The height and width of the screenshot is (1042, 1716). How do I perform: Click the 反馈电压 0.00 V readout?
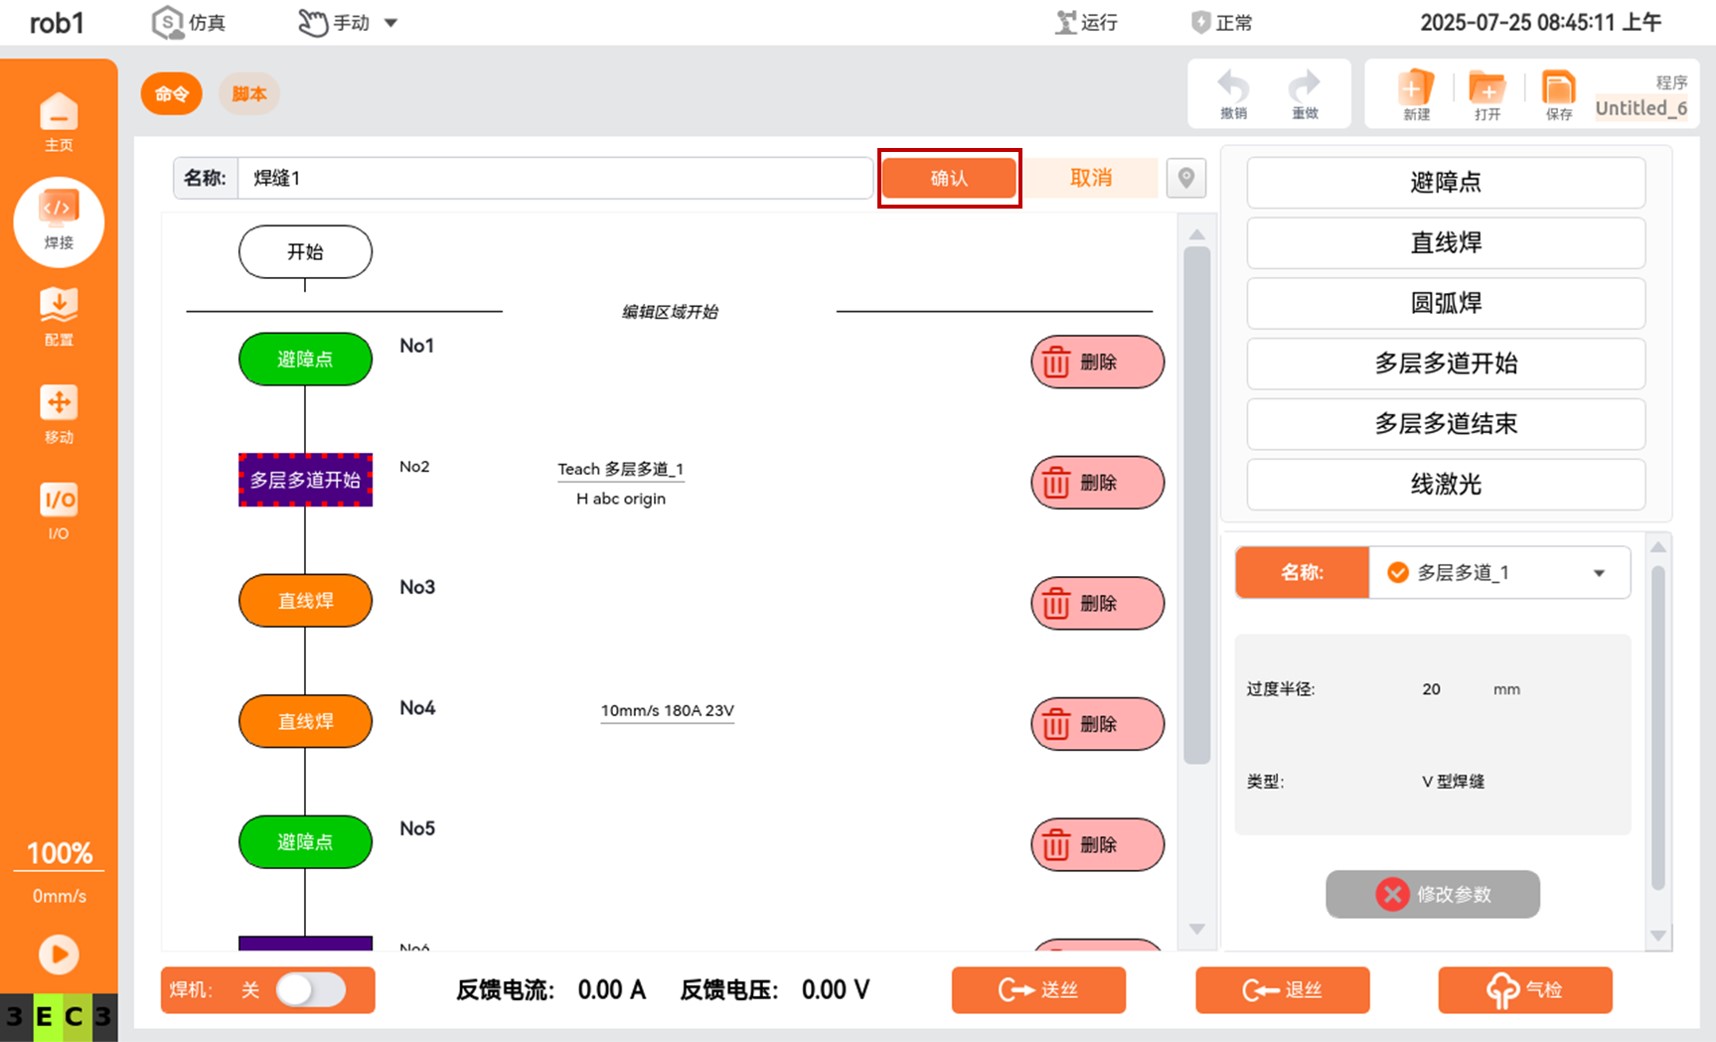coord(775,990)
